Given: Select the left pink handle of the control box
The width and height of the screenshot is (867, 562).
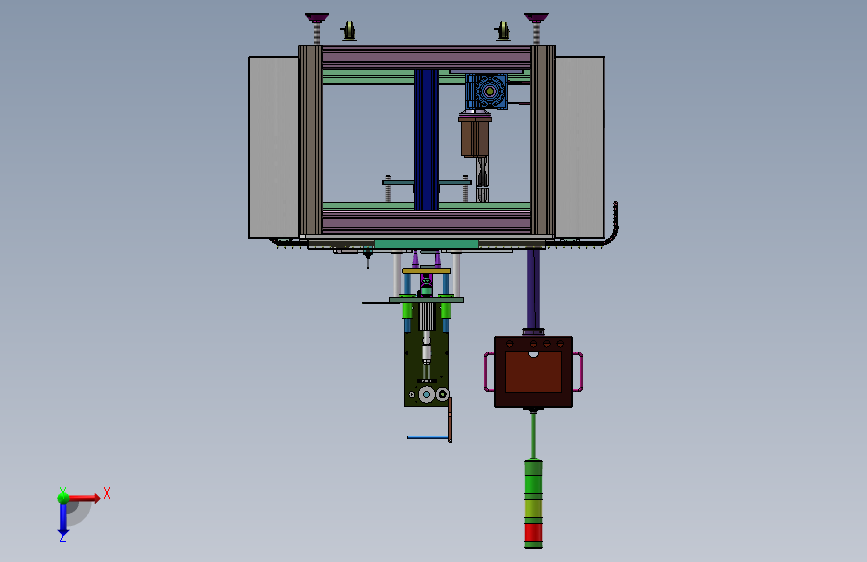Looking at the screenshot, I should coord(489,372).
